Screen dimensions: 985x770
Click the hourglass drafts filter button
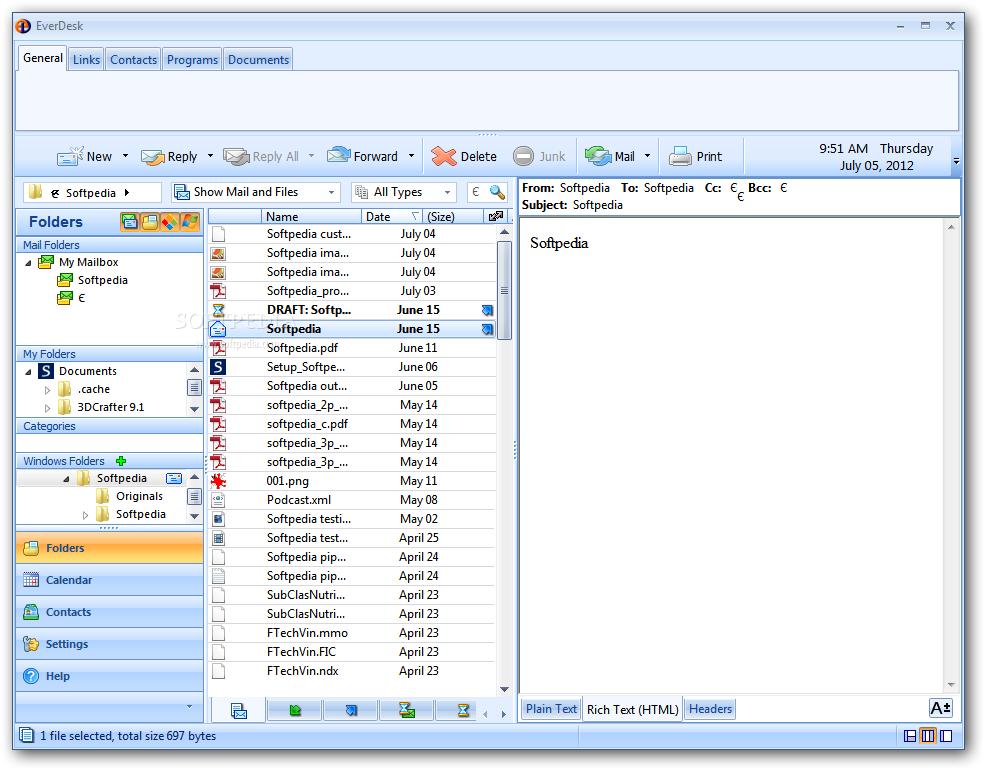pos(463,710)
